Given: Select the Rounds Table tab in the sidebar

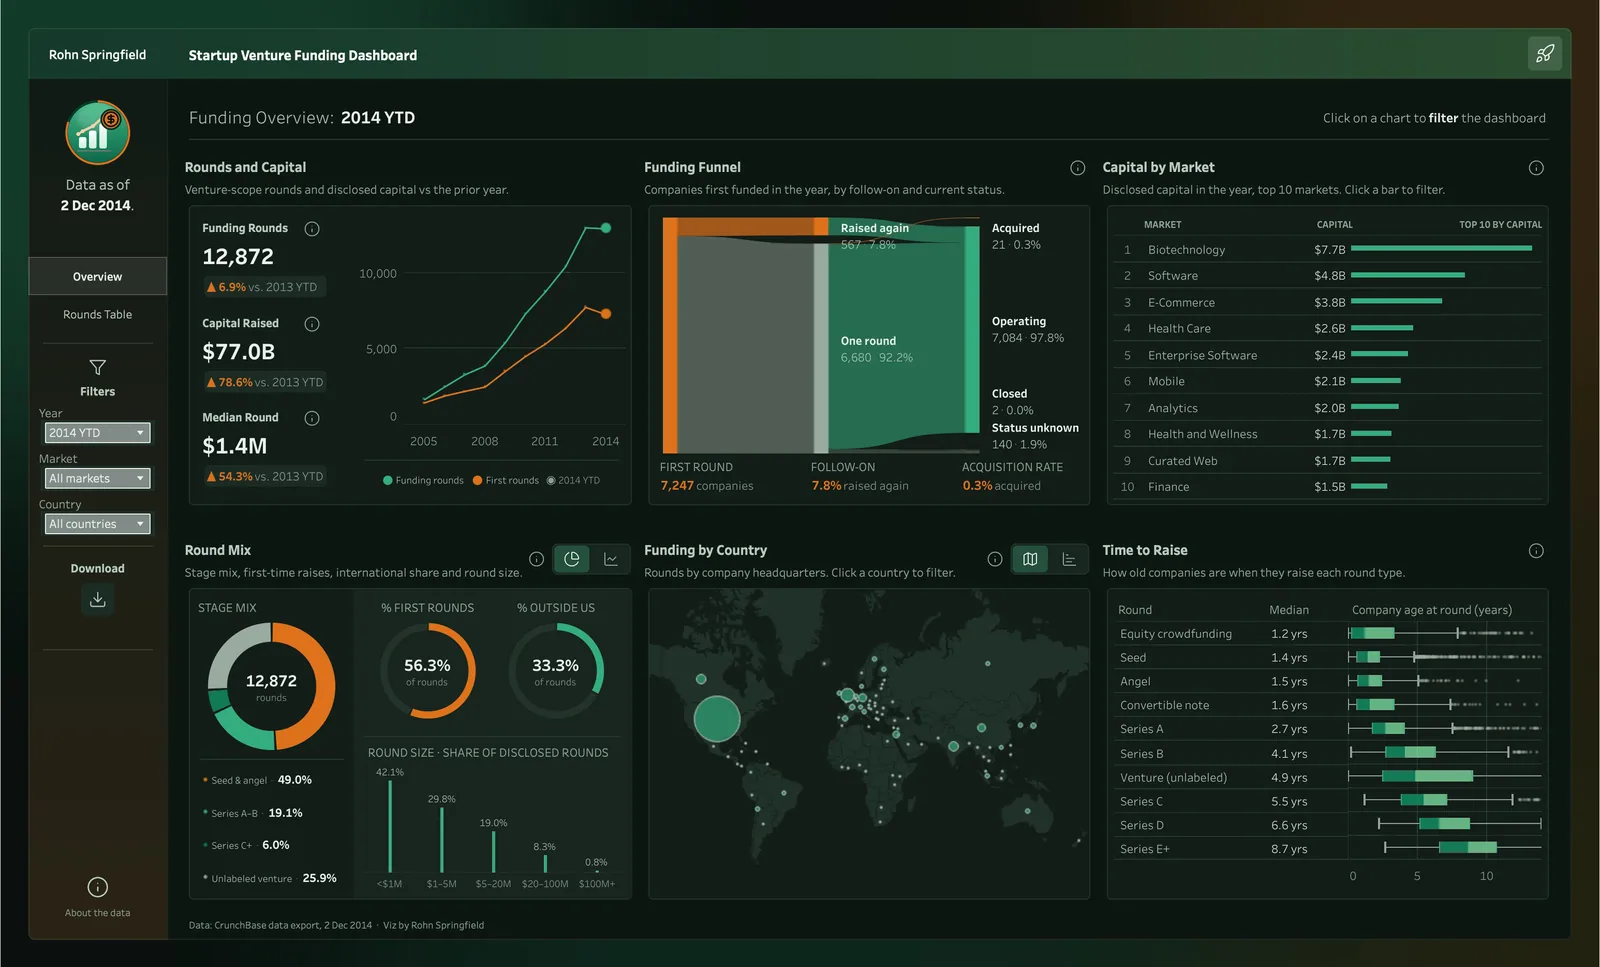Looking at the screenshot, I should 97,315.
